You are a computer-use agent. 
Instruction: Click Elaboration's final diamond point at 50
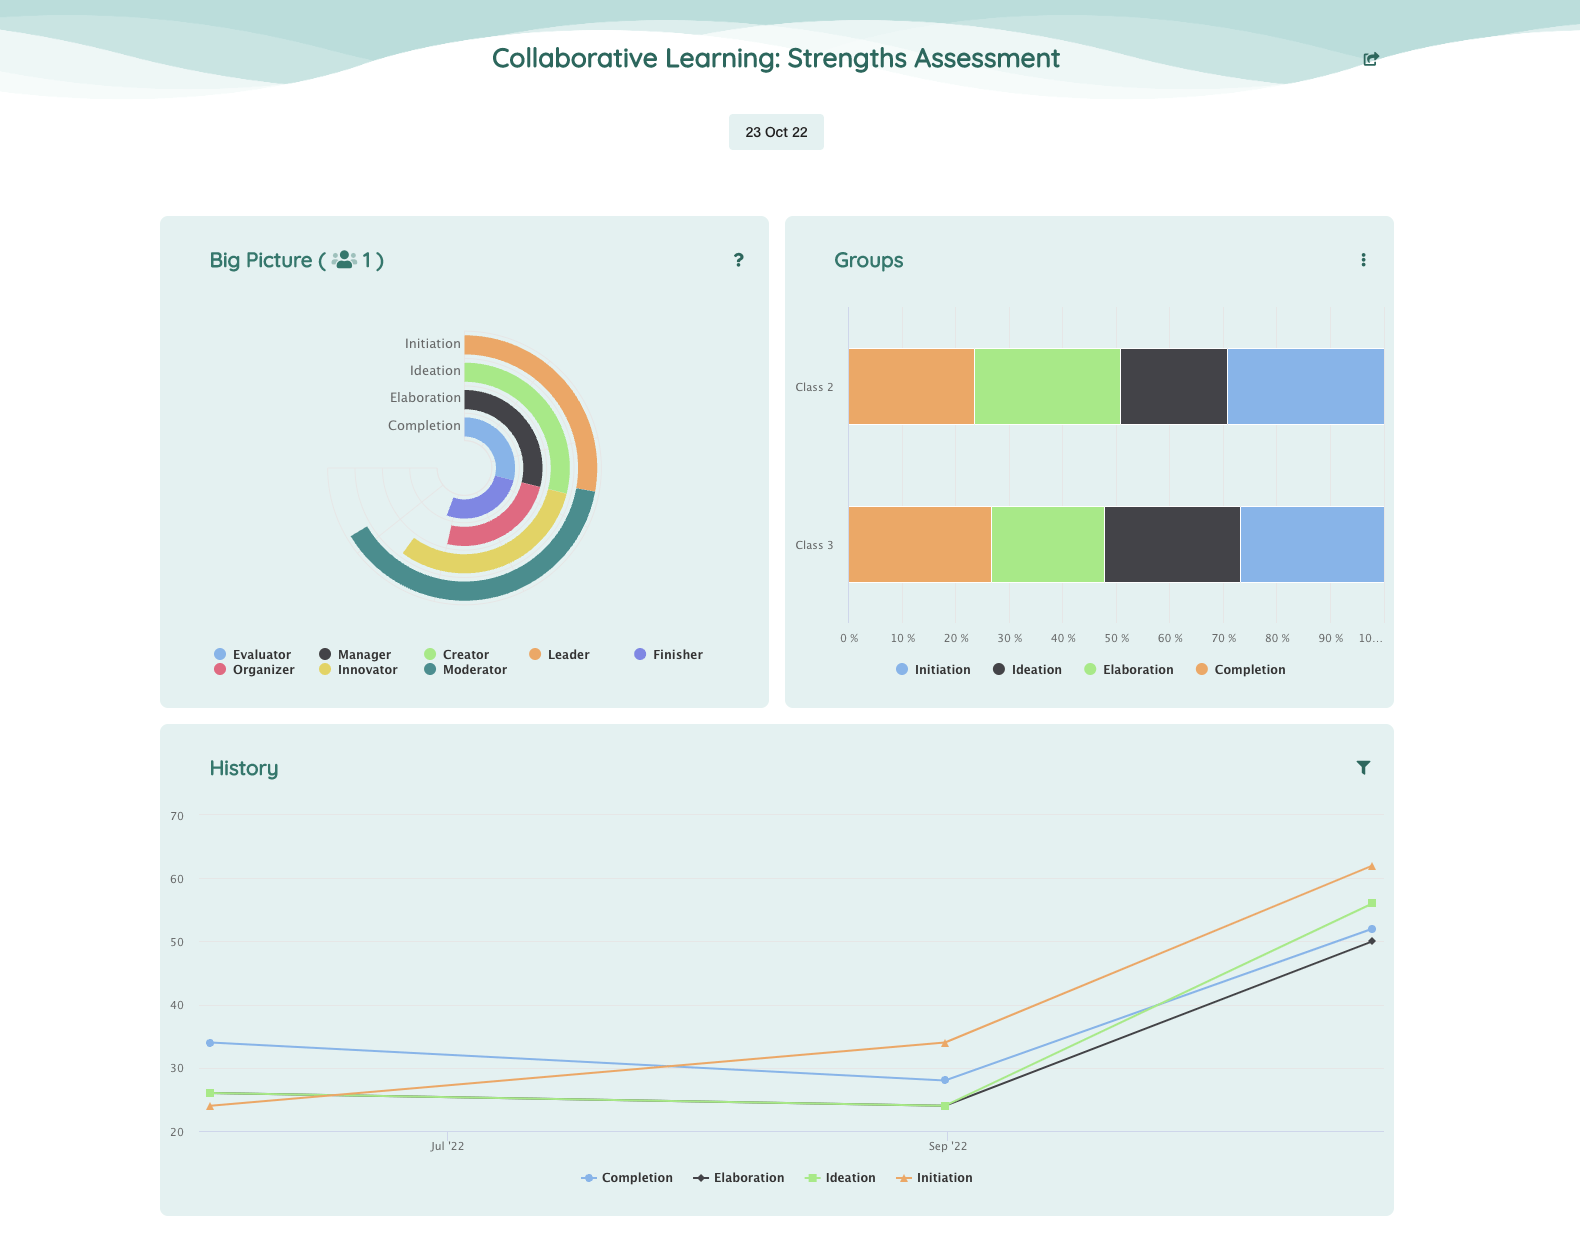(1371, 941)
